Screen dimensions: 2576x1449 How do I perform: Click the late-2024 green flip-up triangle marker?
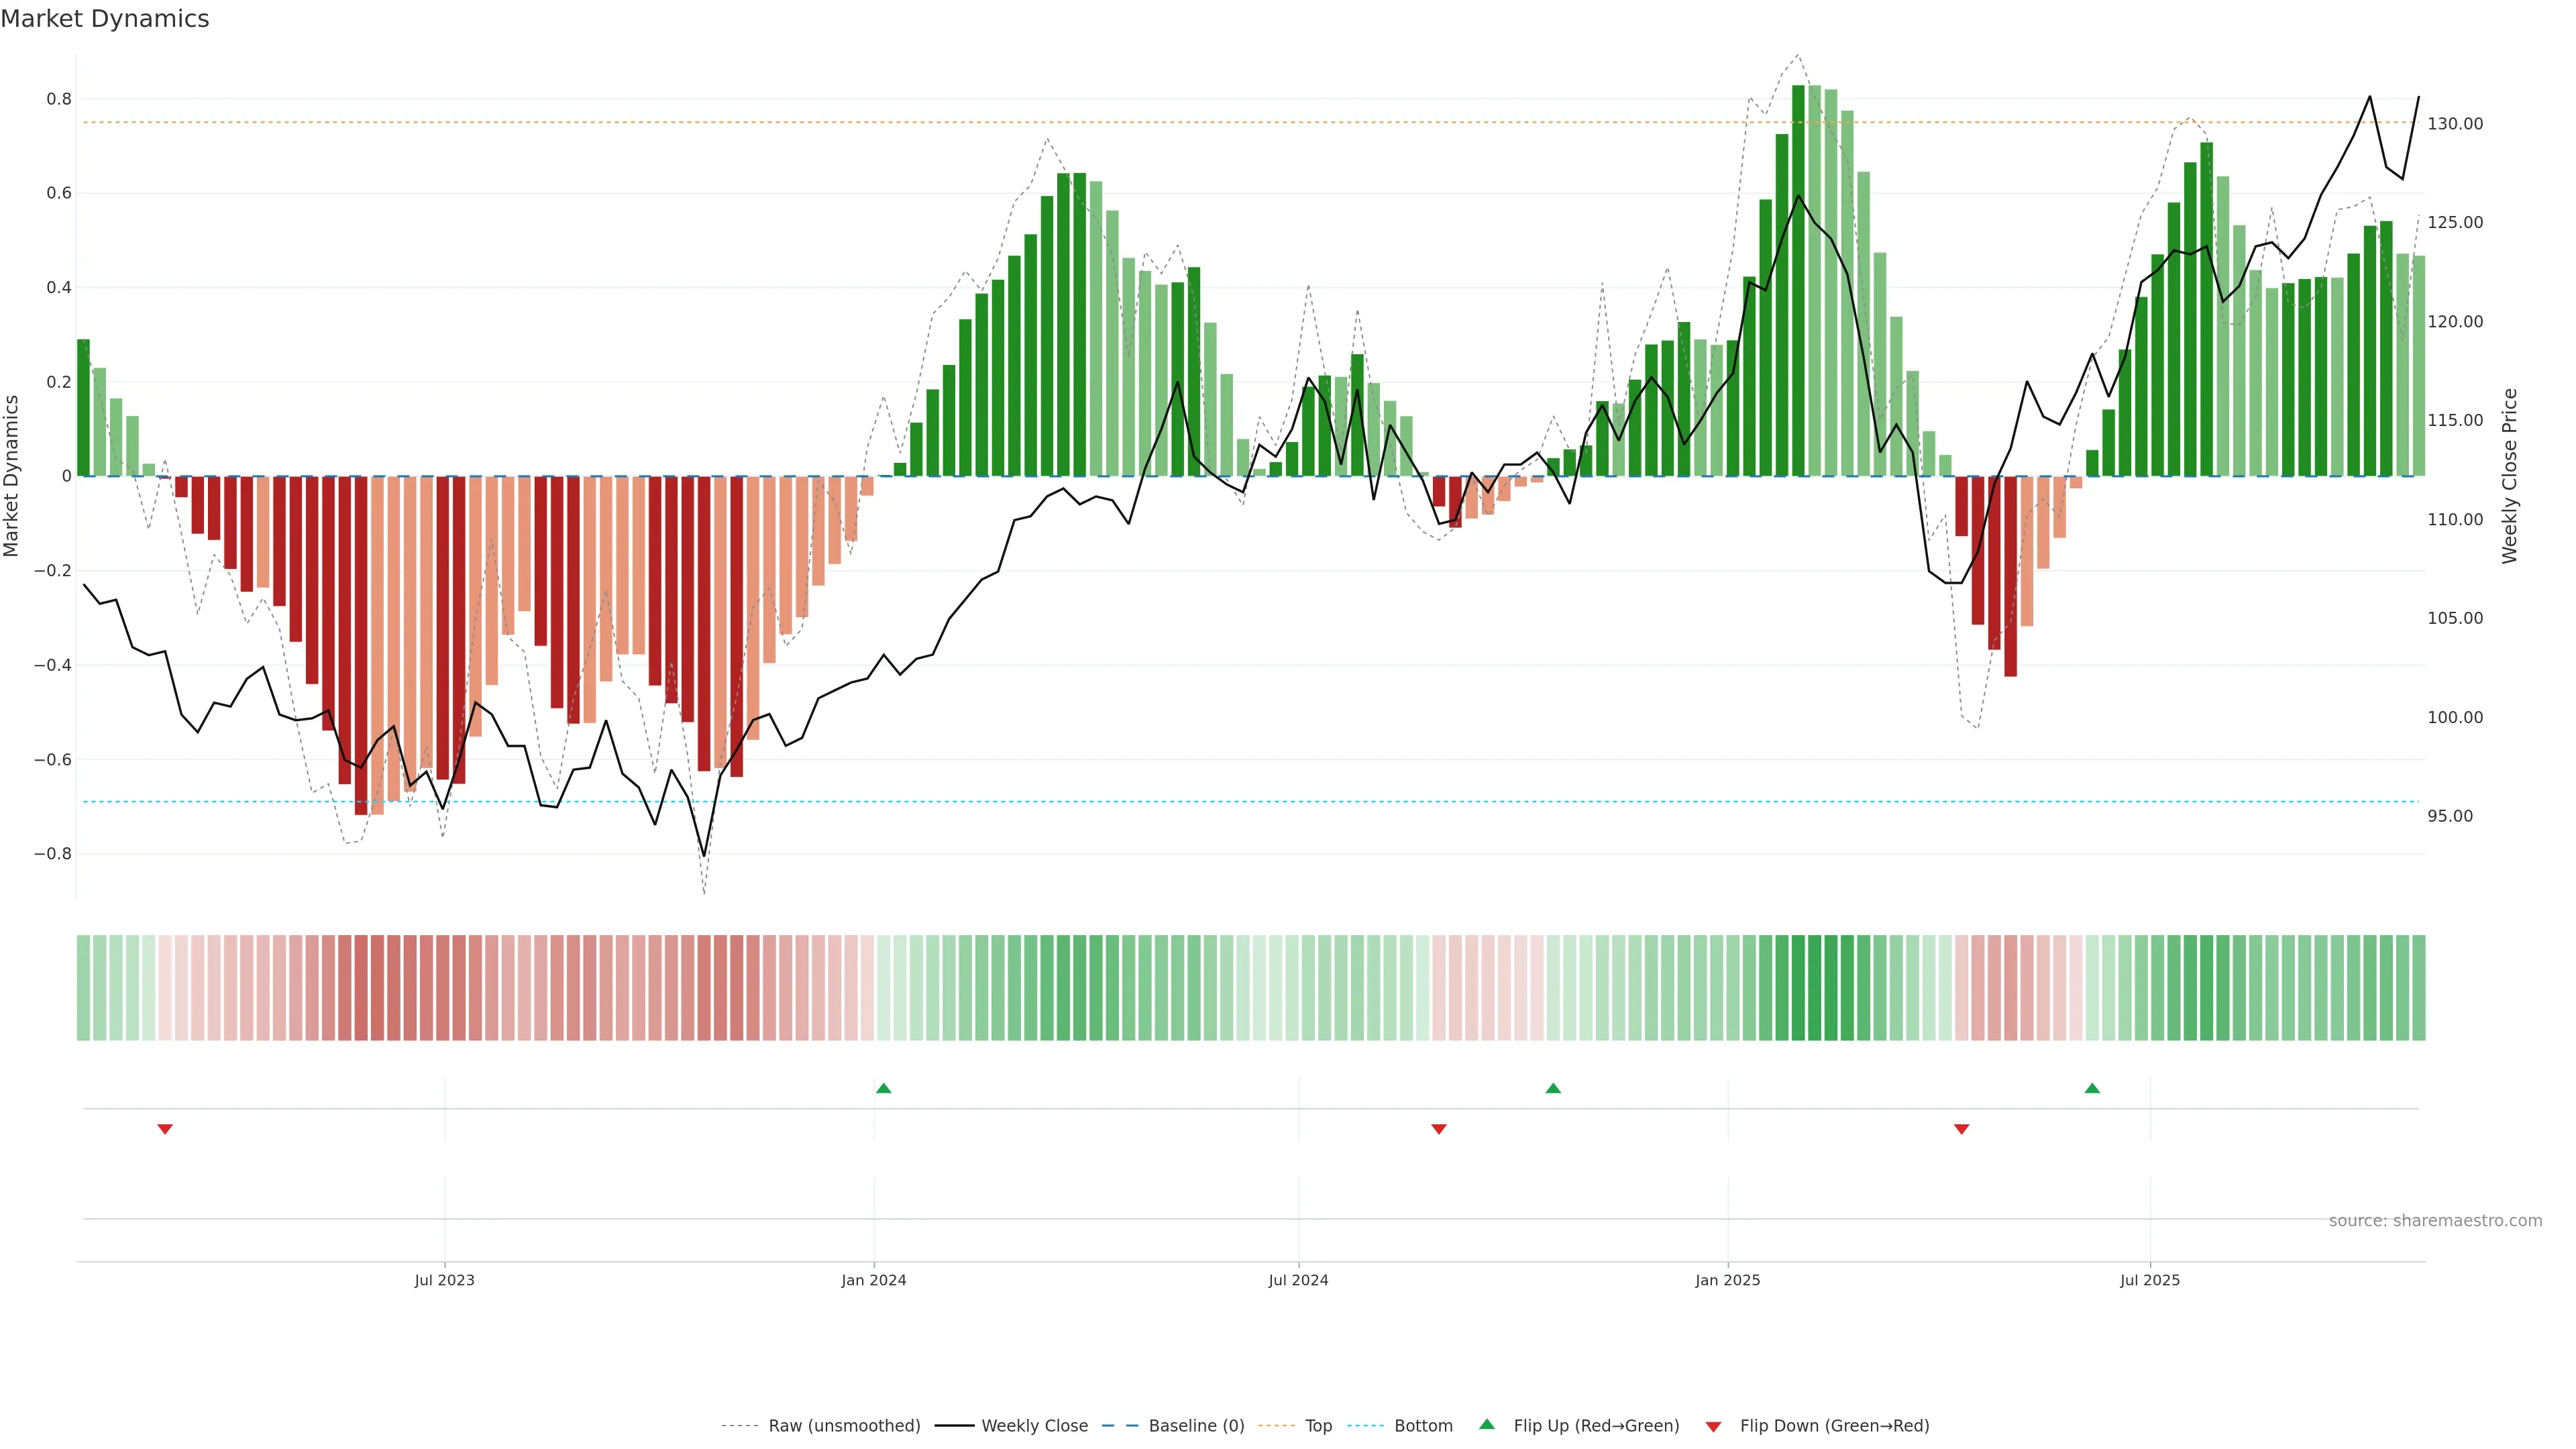tap(1553, 1088)
